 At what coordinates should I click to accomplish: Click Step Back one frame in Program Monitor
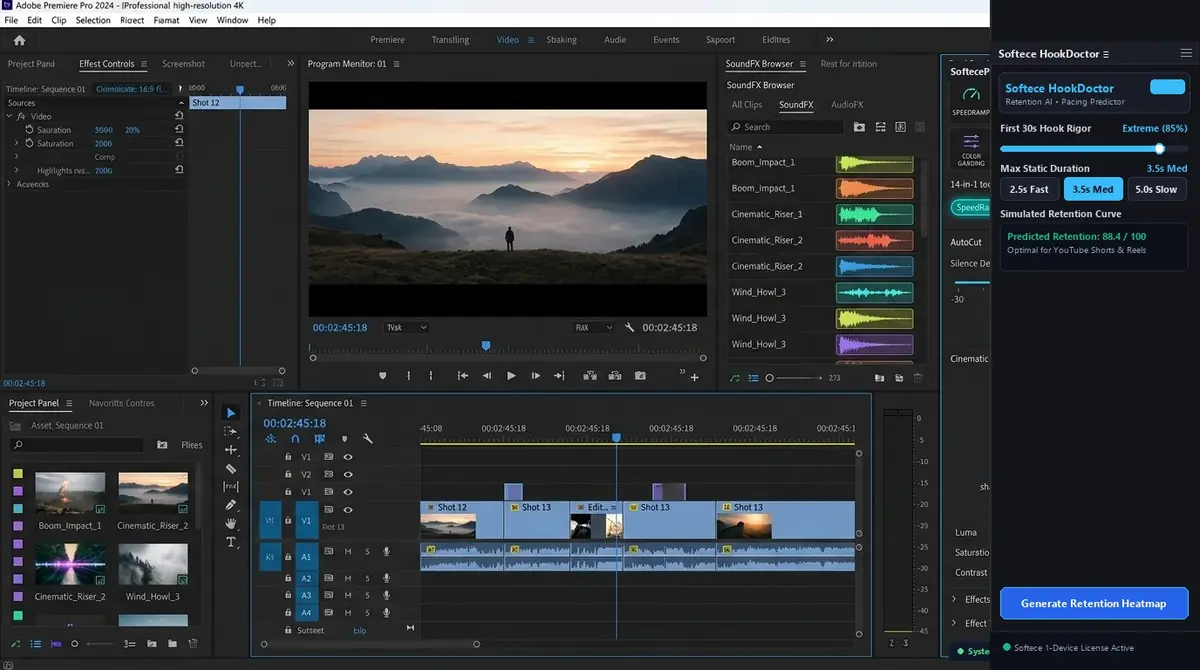pyautogui.click(x=487, y=376)
